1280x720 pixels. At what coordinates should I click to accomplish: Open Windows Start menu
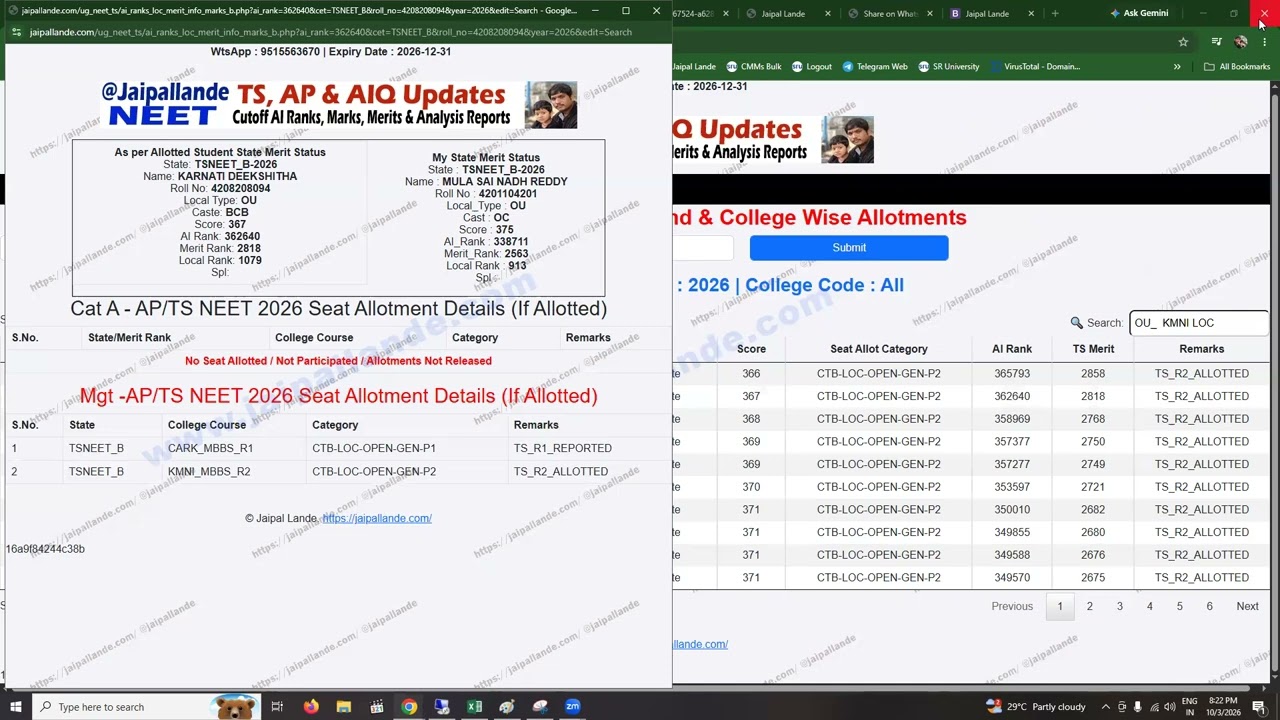15,707
